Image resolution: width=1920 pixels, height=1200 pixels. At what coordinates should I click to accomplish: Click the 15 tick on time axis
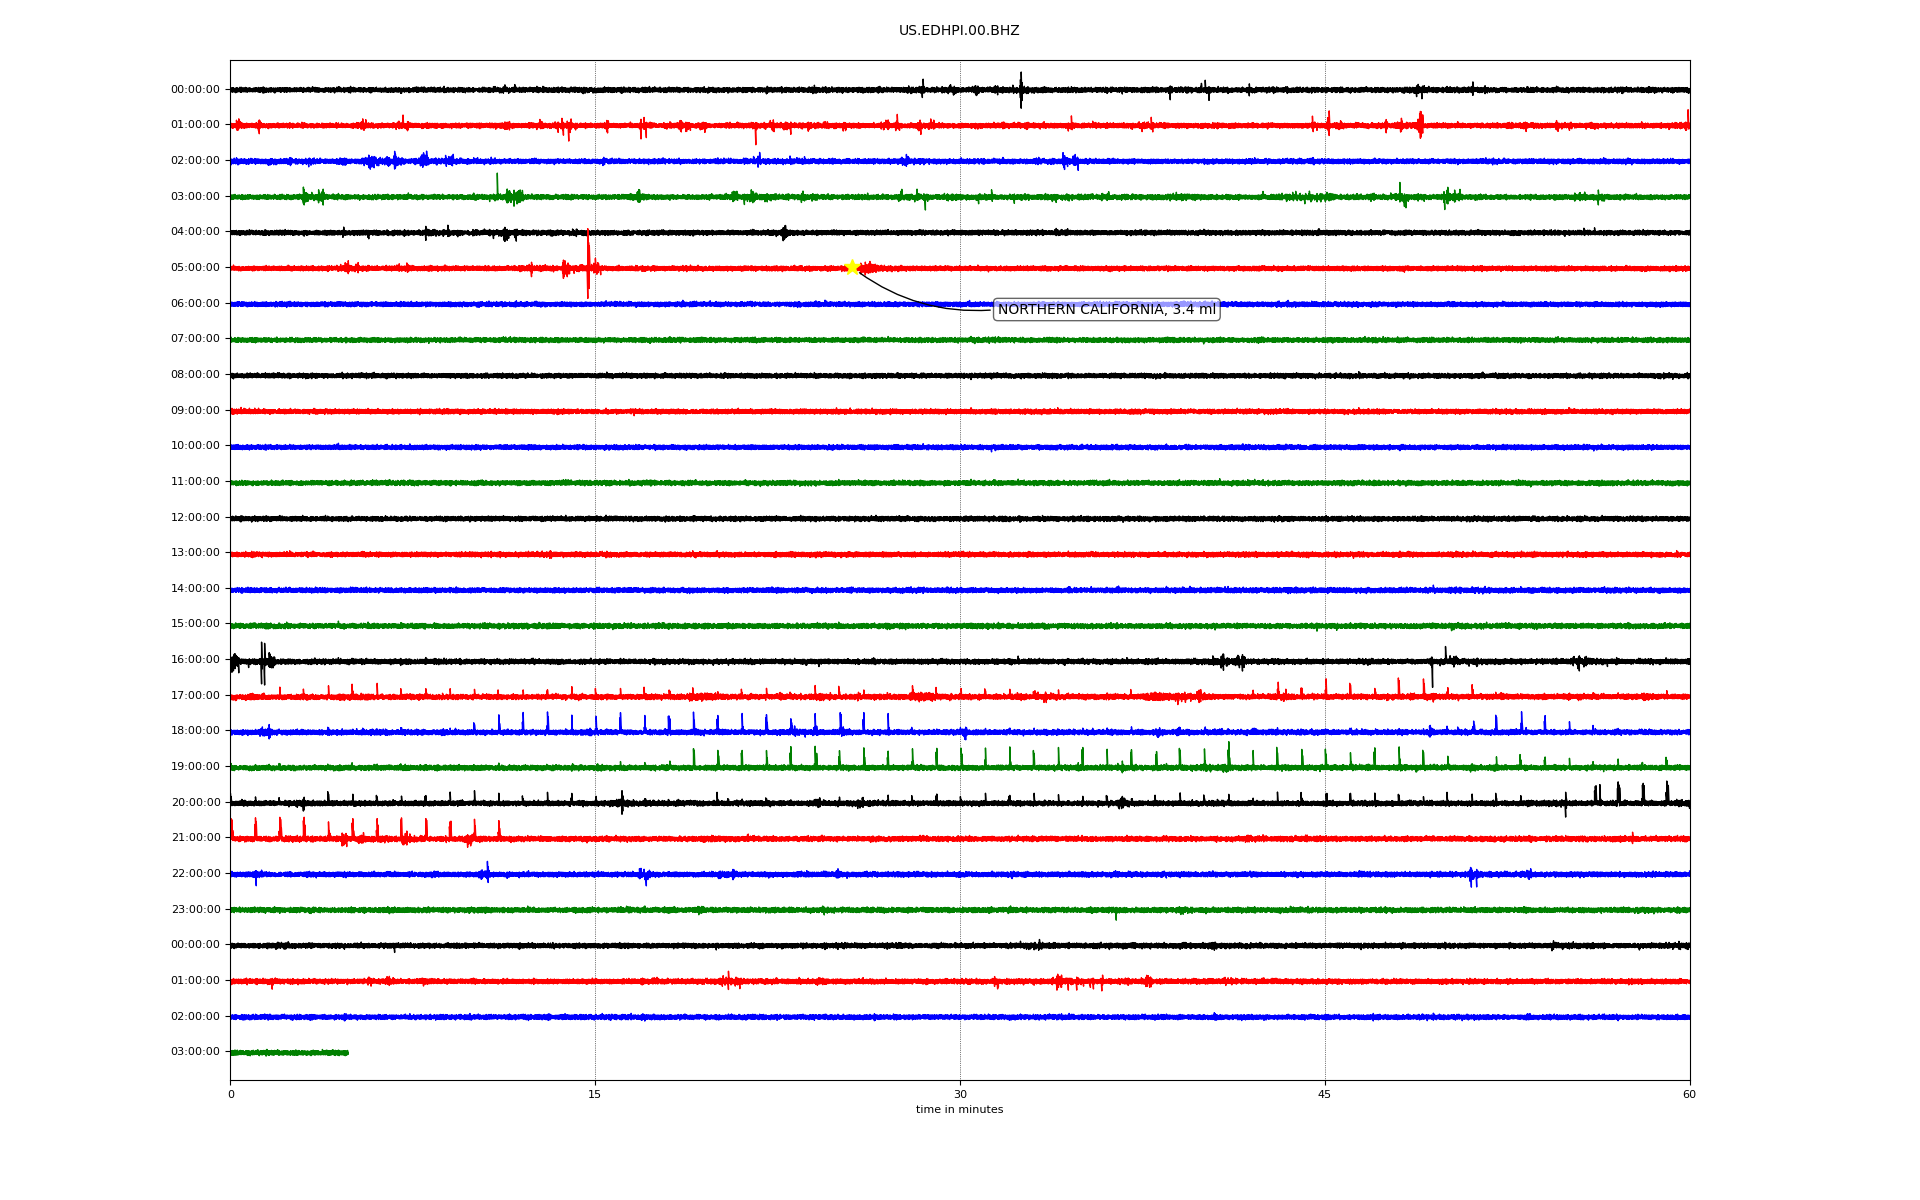click(595, 1094)
